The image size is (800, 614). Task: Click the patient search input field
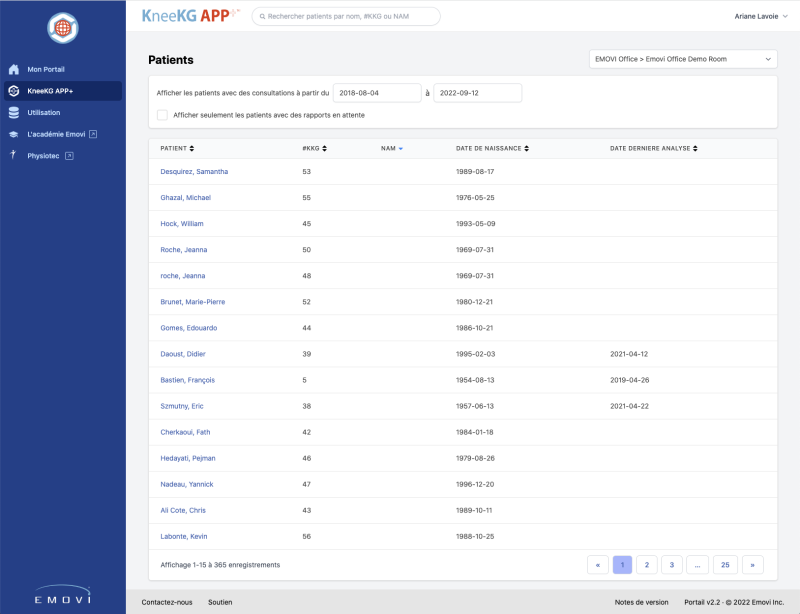tap(346, 16)
